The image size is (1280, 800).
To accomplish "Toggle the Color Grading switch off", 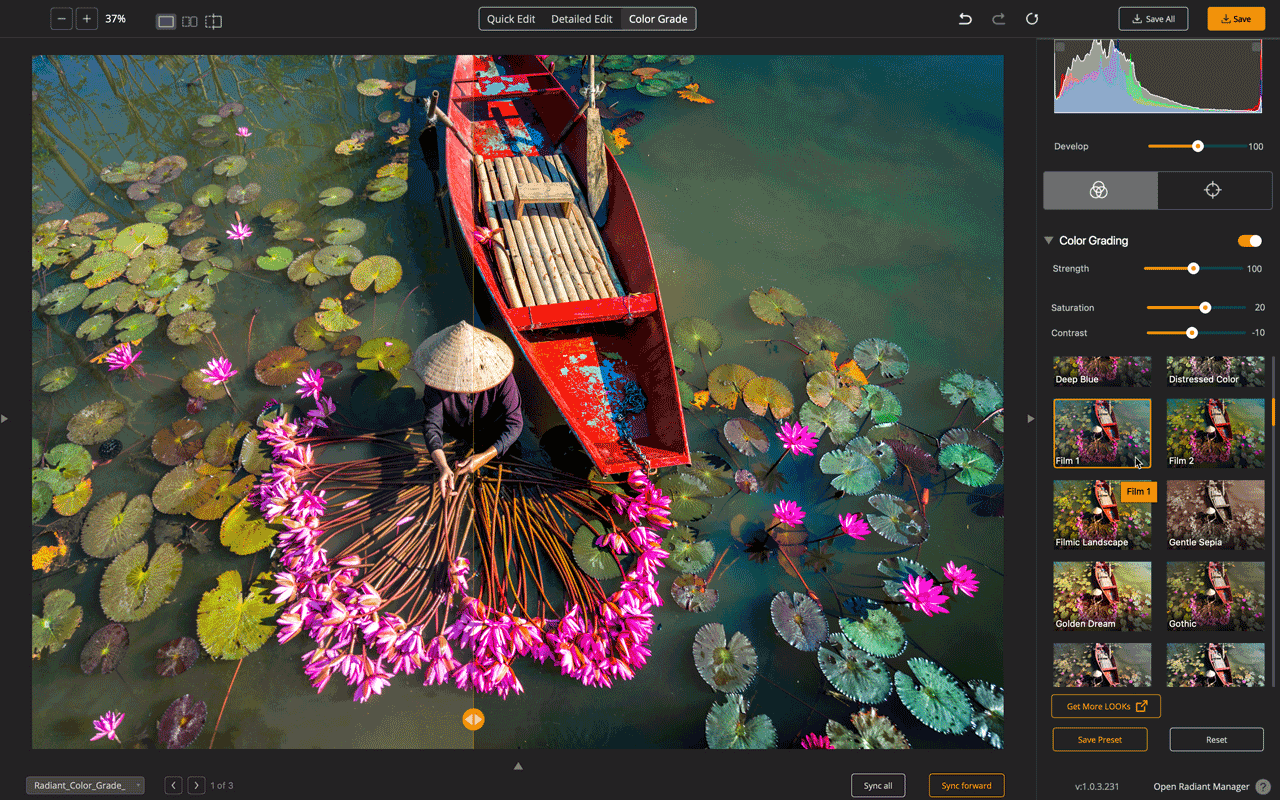I will 1249,241.
